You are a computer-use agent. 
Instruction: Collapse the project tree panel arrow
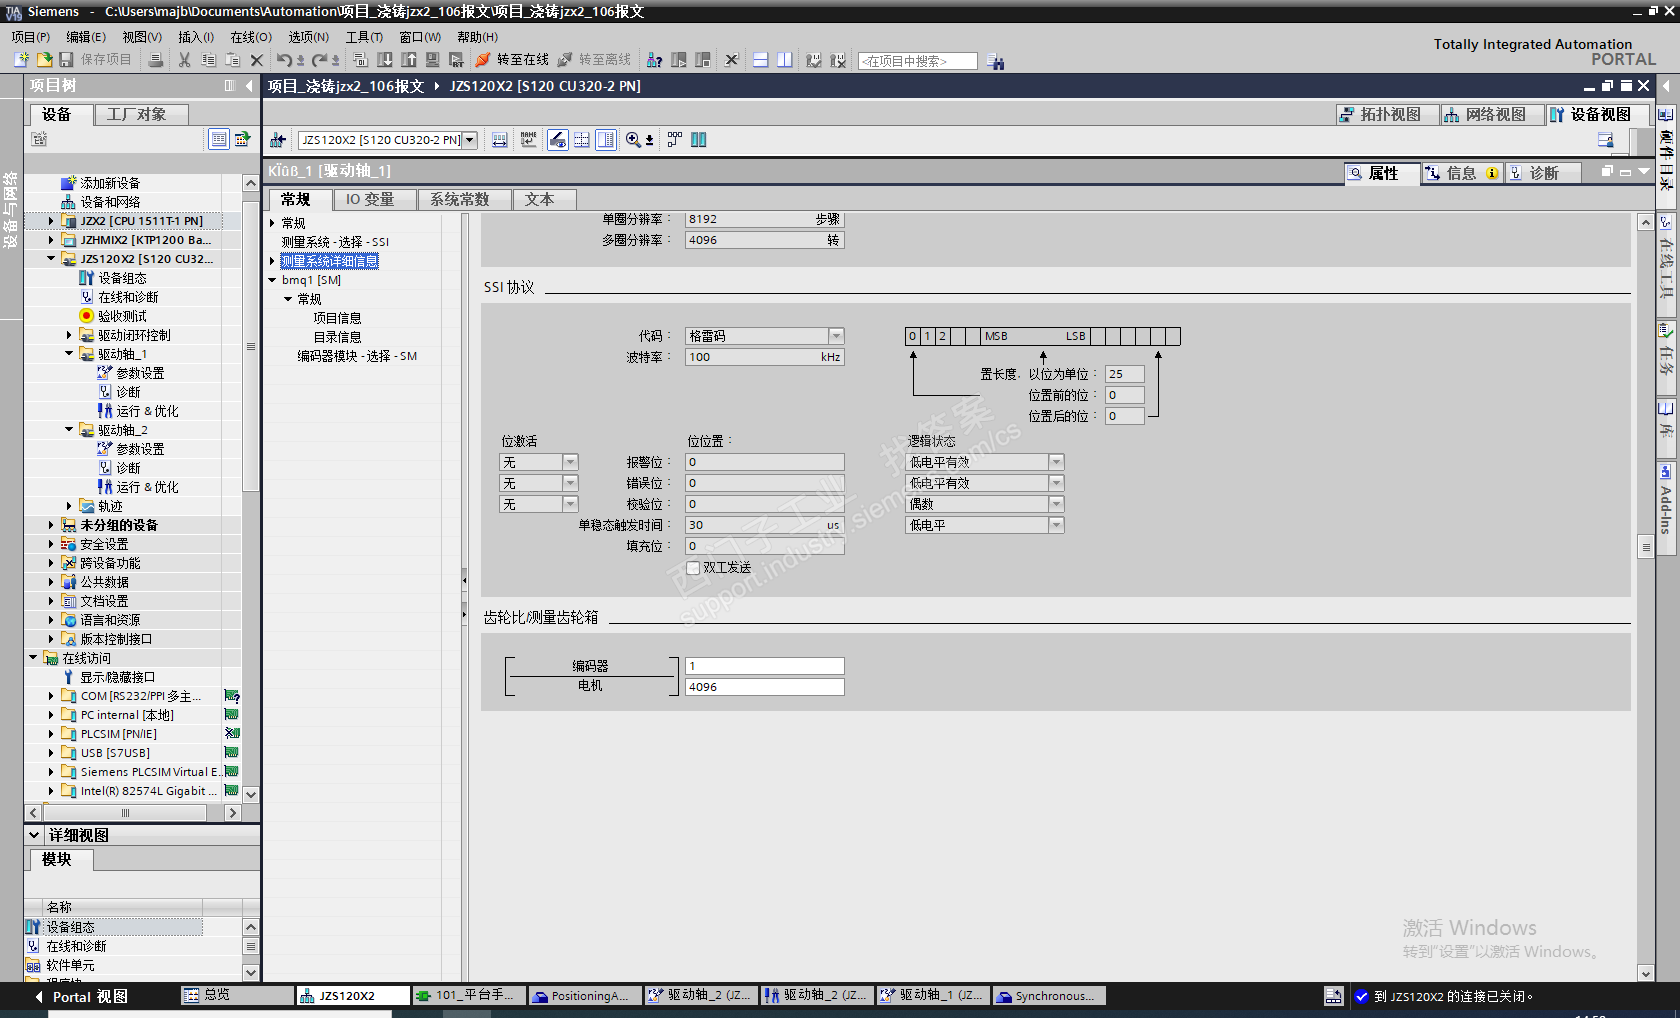coord(249,86)
